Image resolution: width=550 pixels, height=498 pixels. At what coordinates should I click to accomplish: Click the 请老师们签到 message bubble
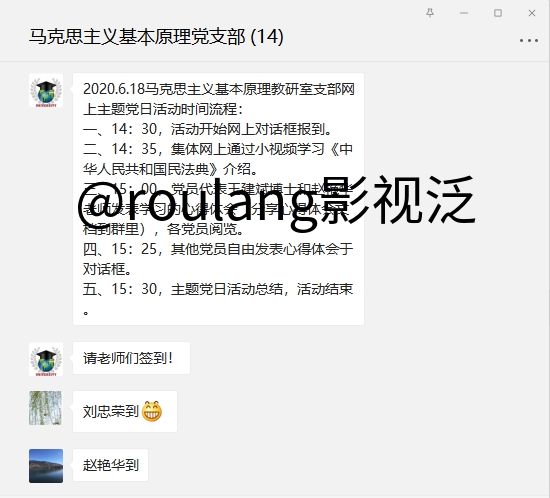131,358
